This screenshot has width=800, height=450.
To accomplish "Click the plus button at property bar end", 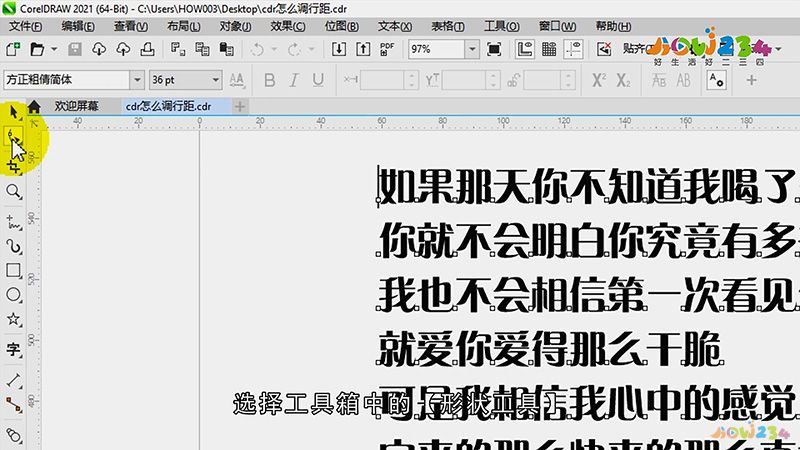I will 751,80.
